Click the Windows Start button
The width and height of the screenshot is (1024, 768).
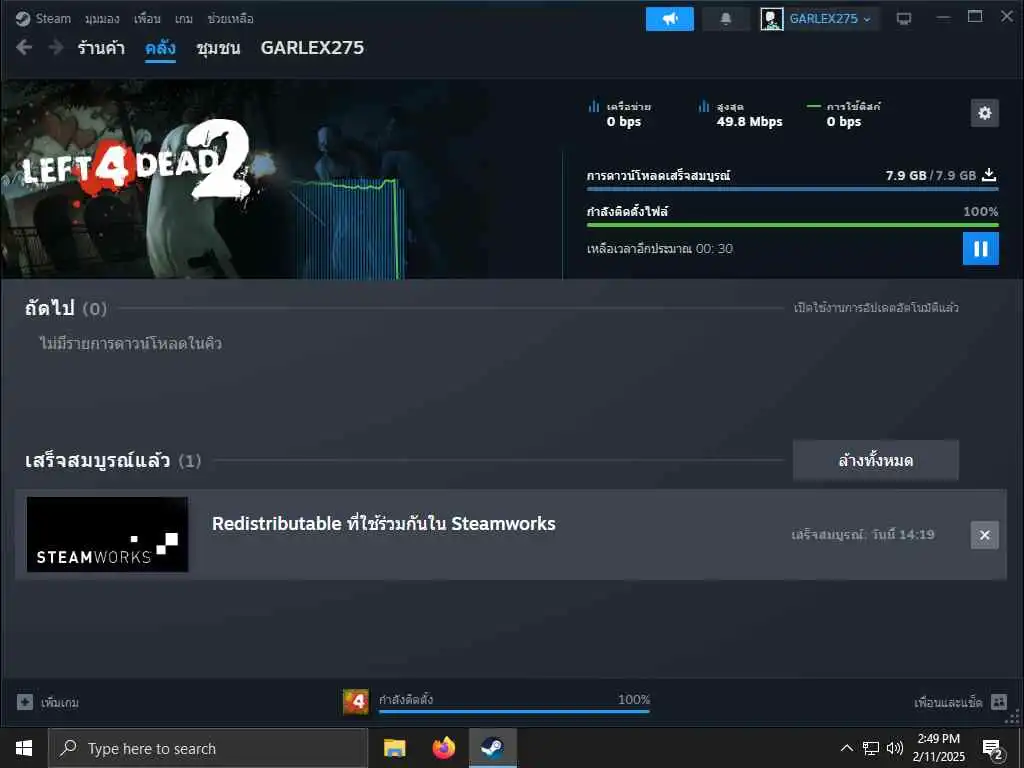[24, 748]
